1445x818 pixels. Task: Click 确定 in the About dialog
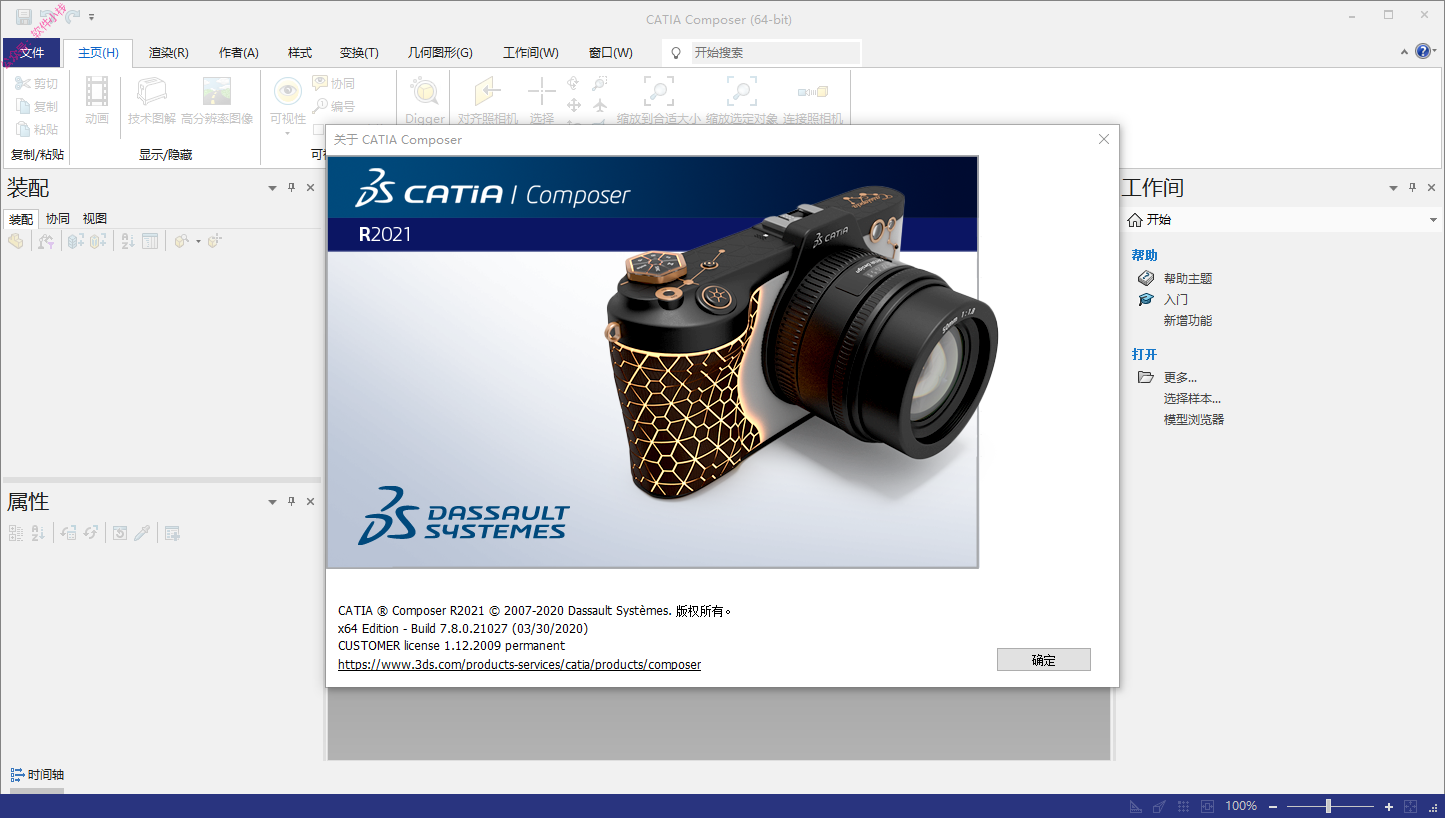tap(1044, 660)
